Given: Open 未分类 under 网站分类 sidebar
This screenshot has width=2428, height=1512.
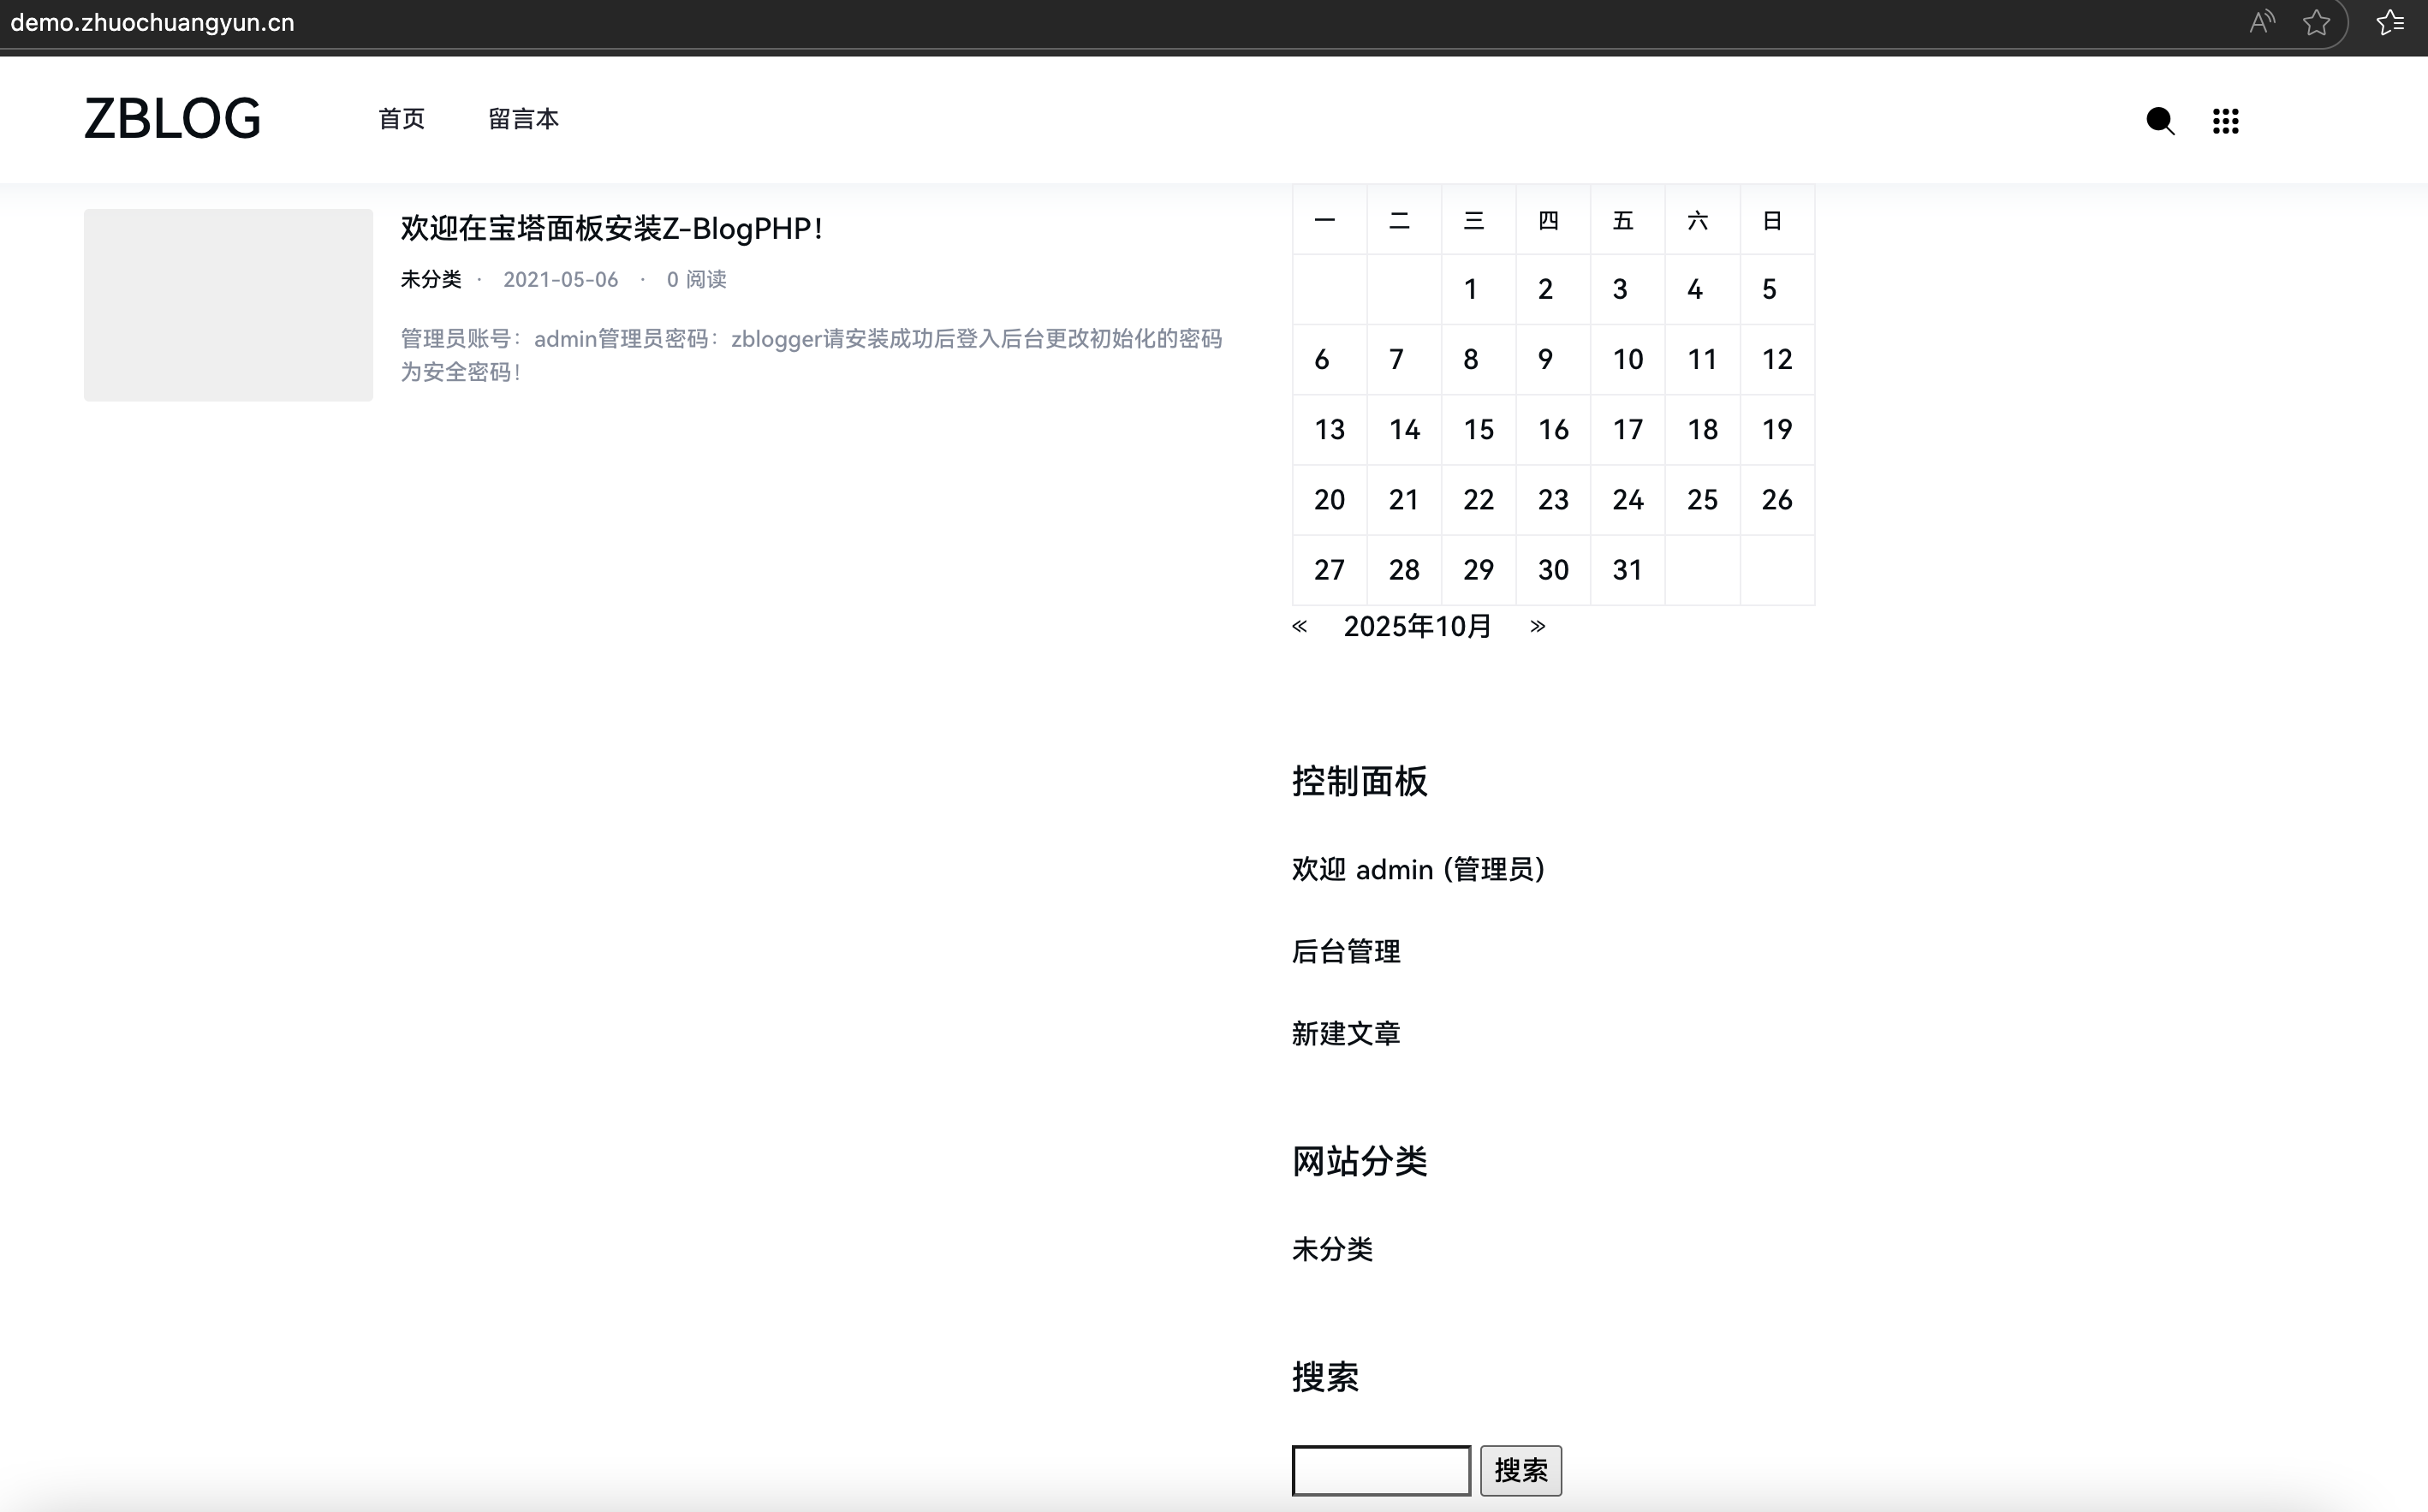Looking at the screenshot, I should coord(1332,1250).
